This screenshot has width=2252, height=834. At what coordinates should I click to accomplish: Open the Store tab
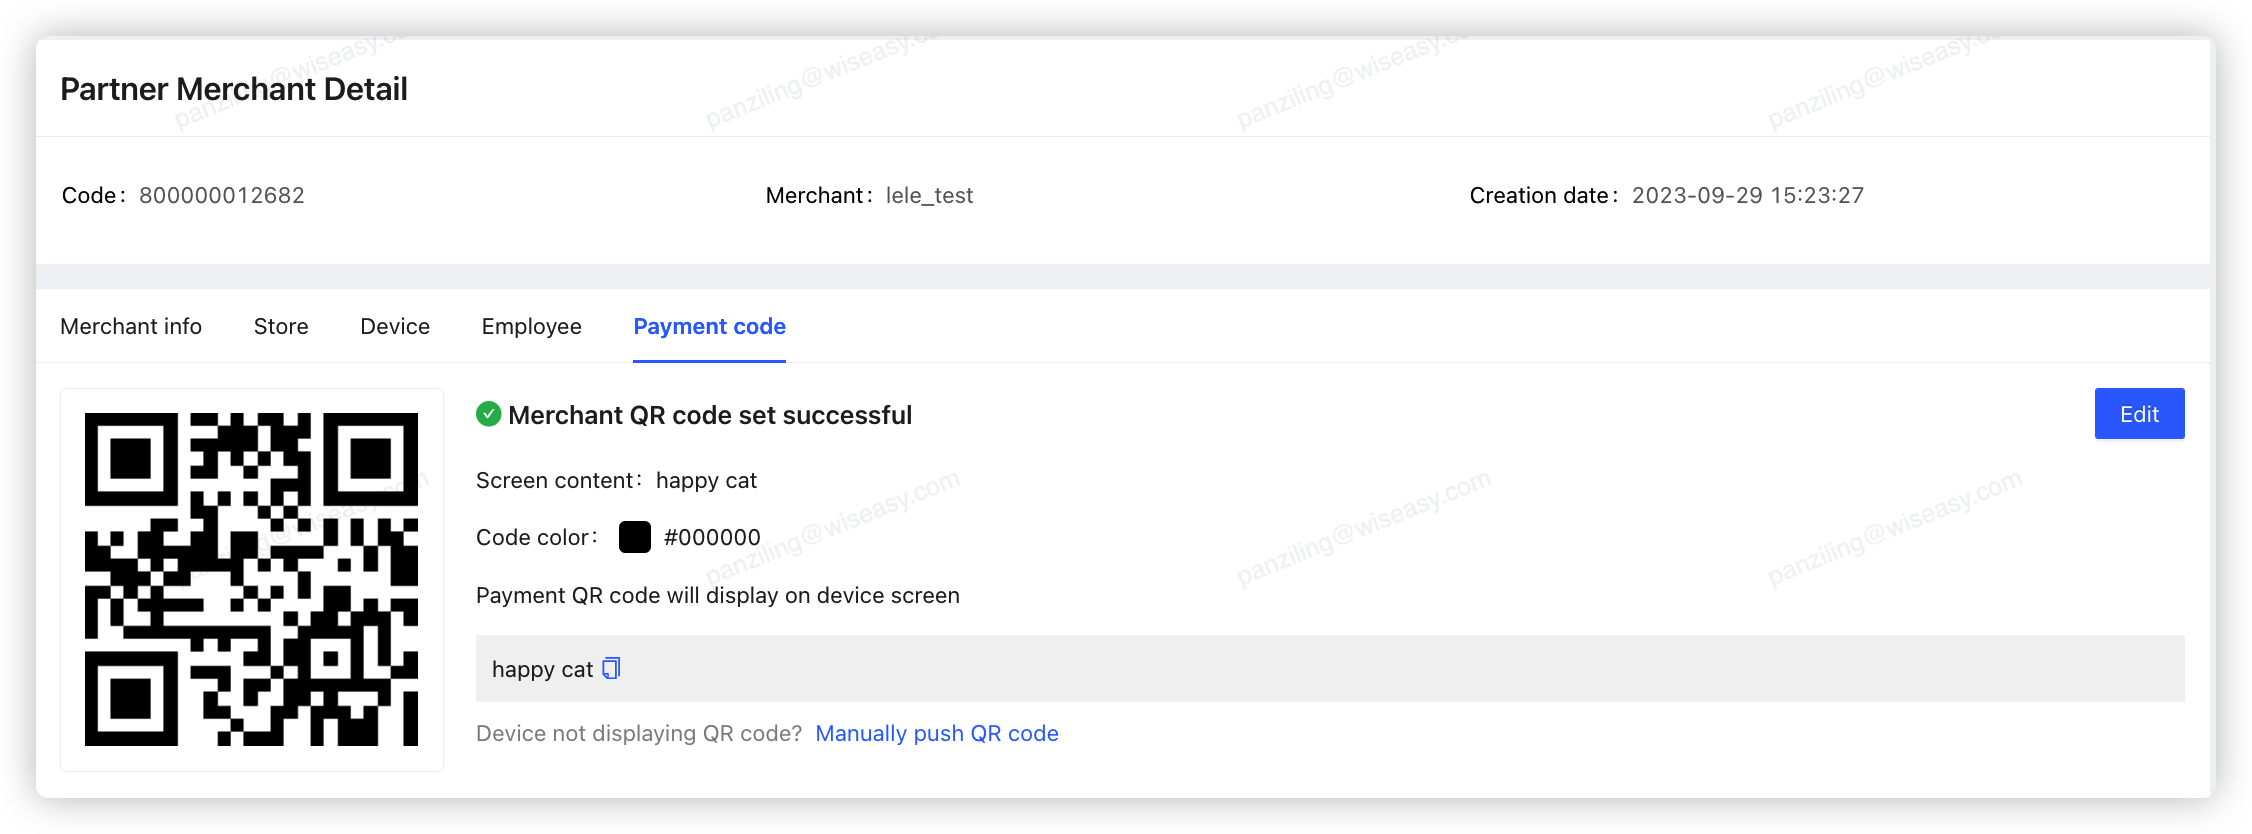coord(280,326)
